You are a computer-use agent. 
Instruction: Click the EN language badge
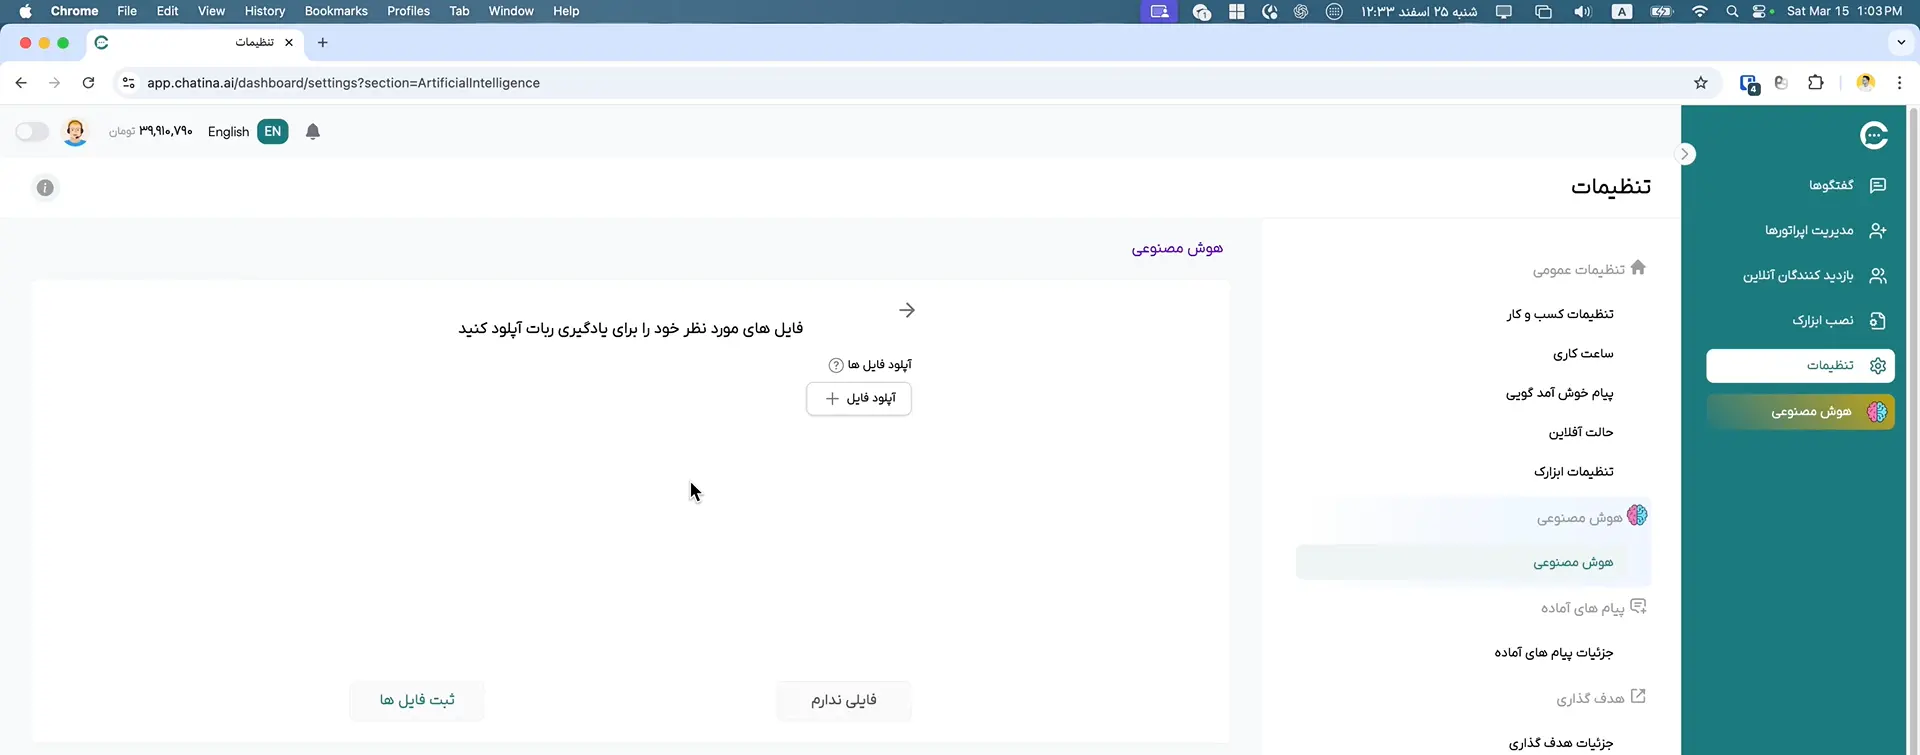272,132
